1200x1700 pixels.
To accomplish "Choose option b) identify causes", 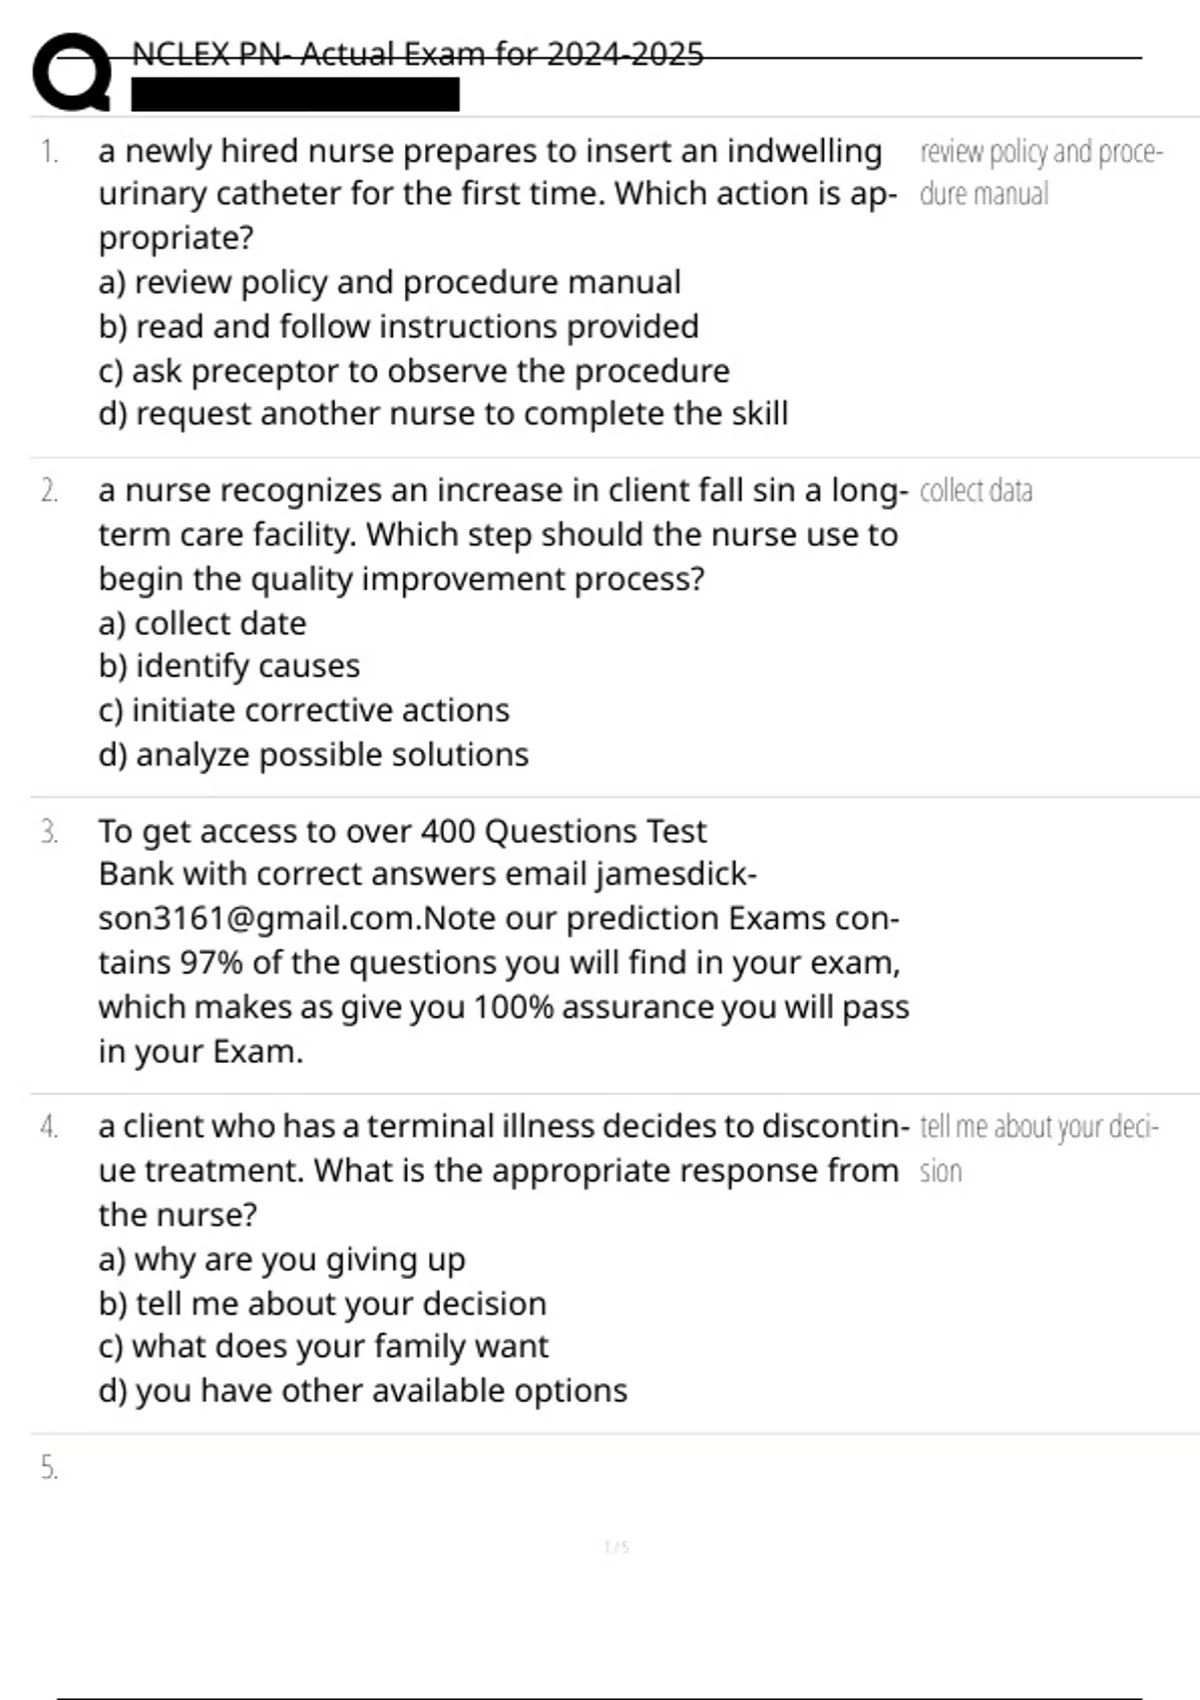I will 229,666.
